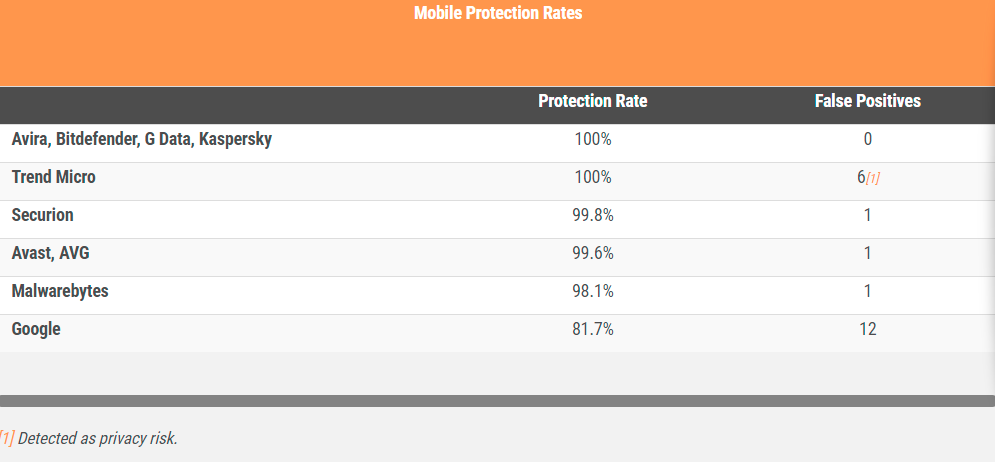Select the Malwarebytes row label
The height and width of the screenshot is (462, 995).
[x=59, y=291]
